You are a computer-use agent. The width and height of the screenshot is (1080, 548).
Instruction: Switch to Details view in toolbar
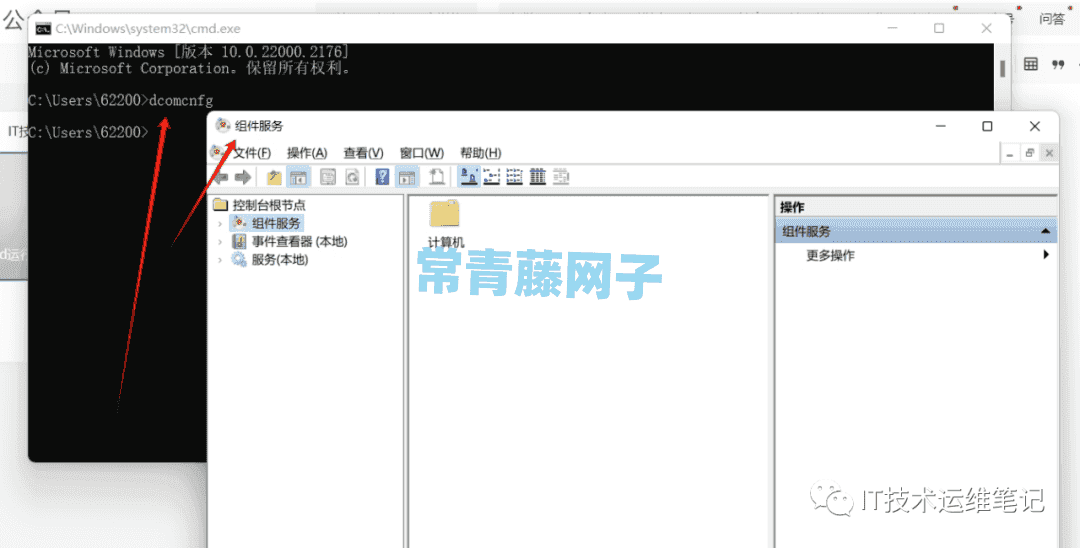(x=538, y=177)
